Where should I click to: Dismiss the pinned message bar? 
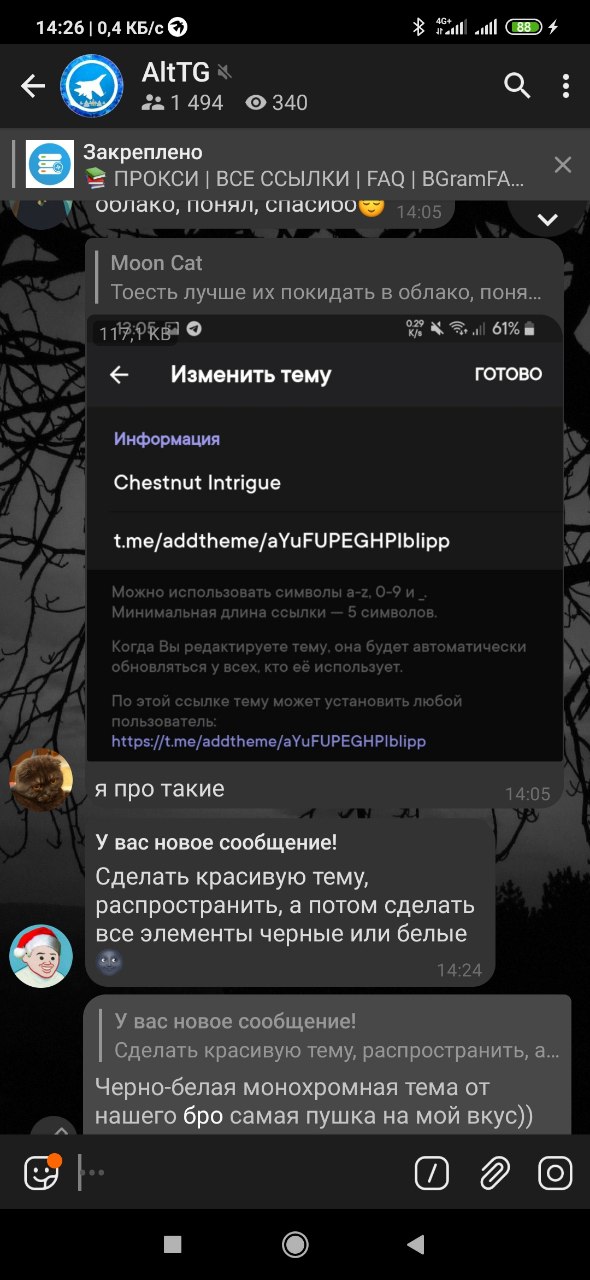tap(563, 165)
